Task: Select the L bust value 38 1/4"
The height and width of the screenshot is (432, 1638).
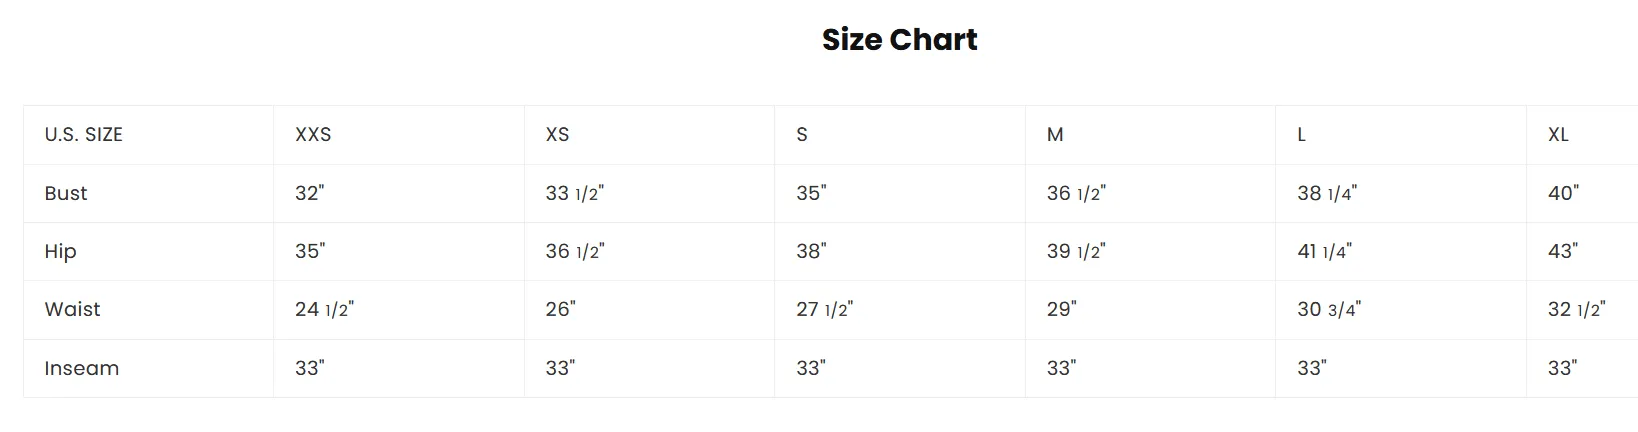Action: pos(1327,193)
